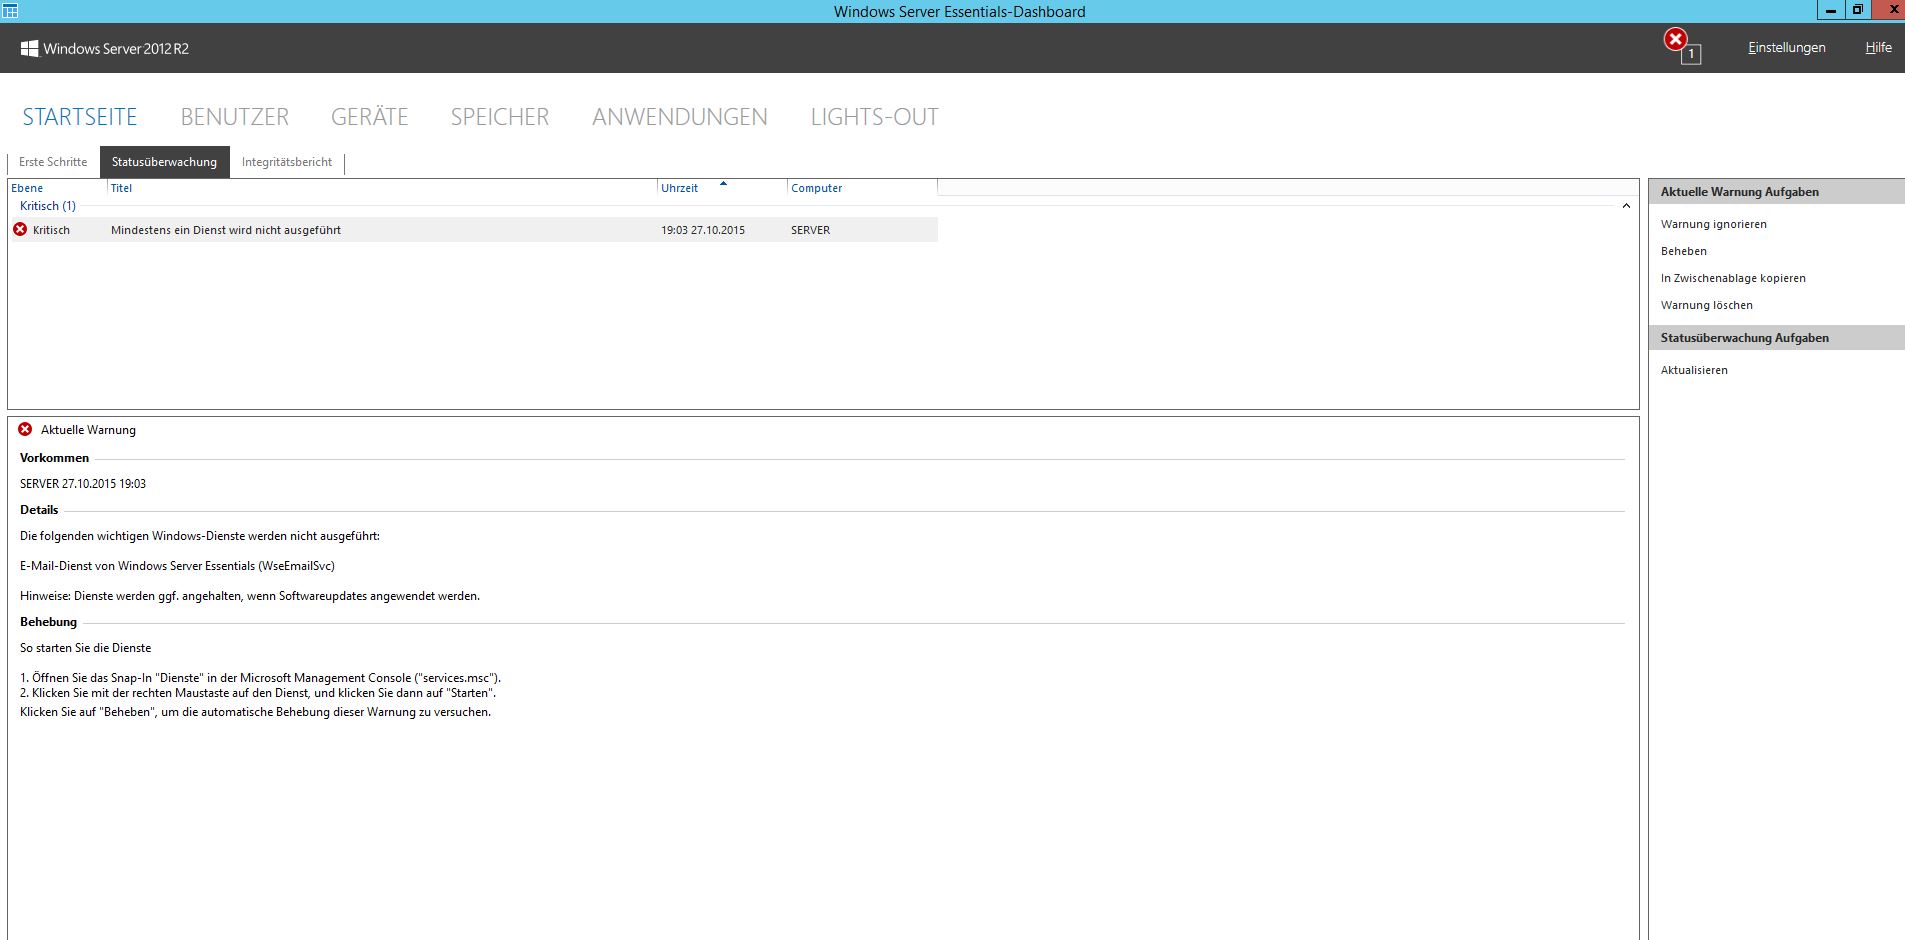Click the 19:03 27.10.2015 time cell
1905x940 pixels.
pos(703,230)
